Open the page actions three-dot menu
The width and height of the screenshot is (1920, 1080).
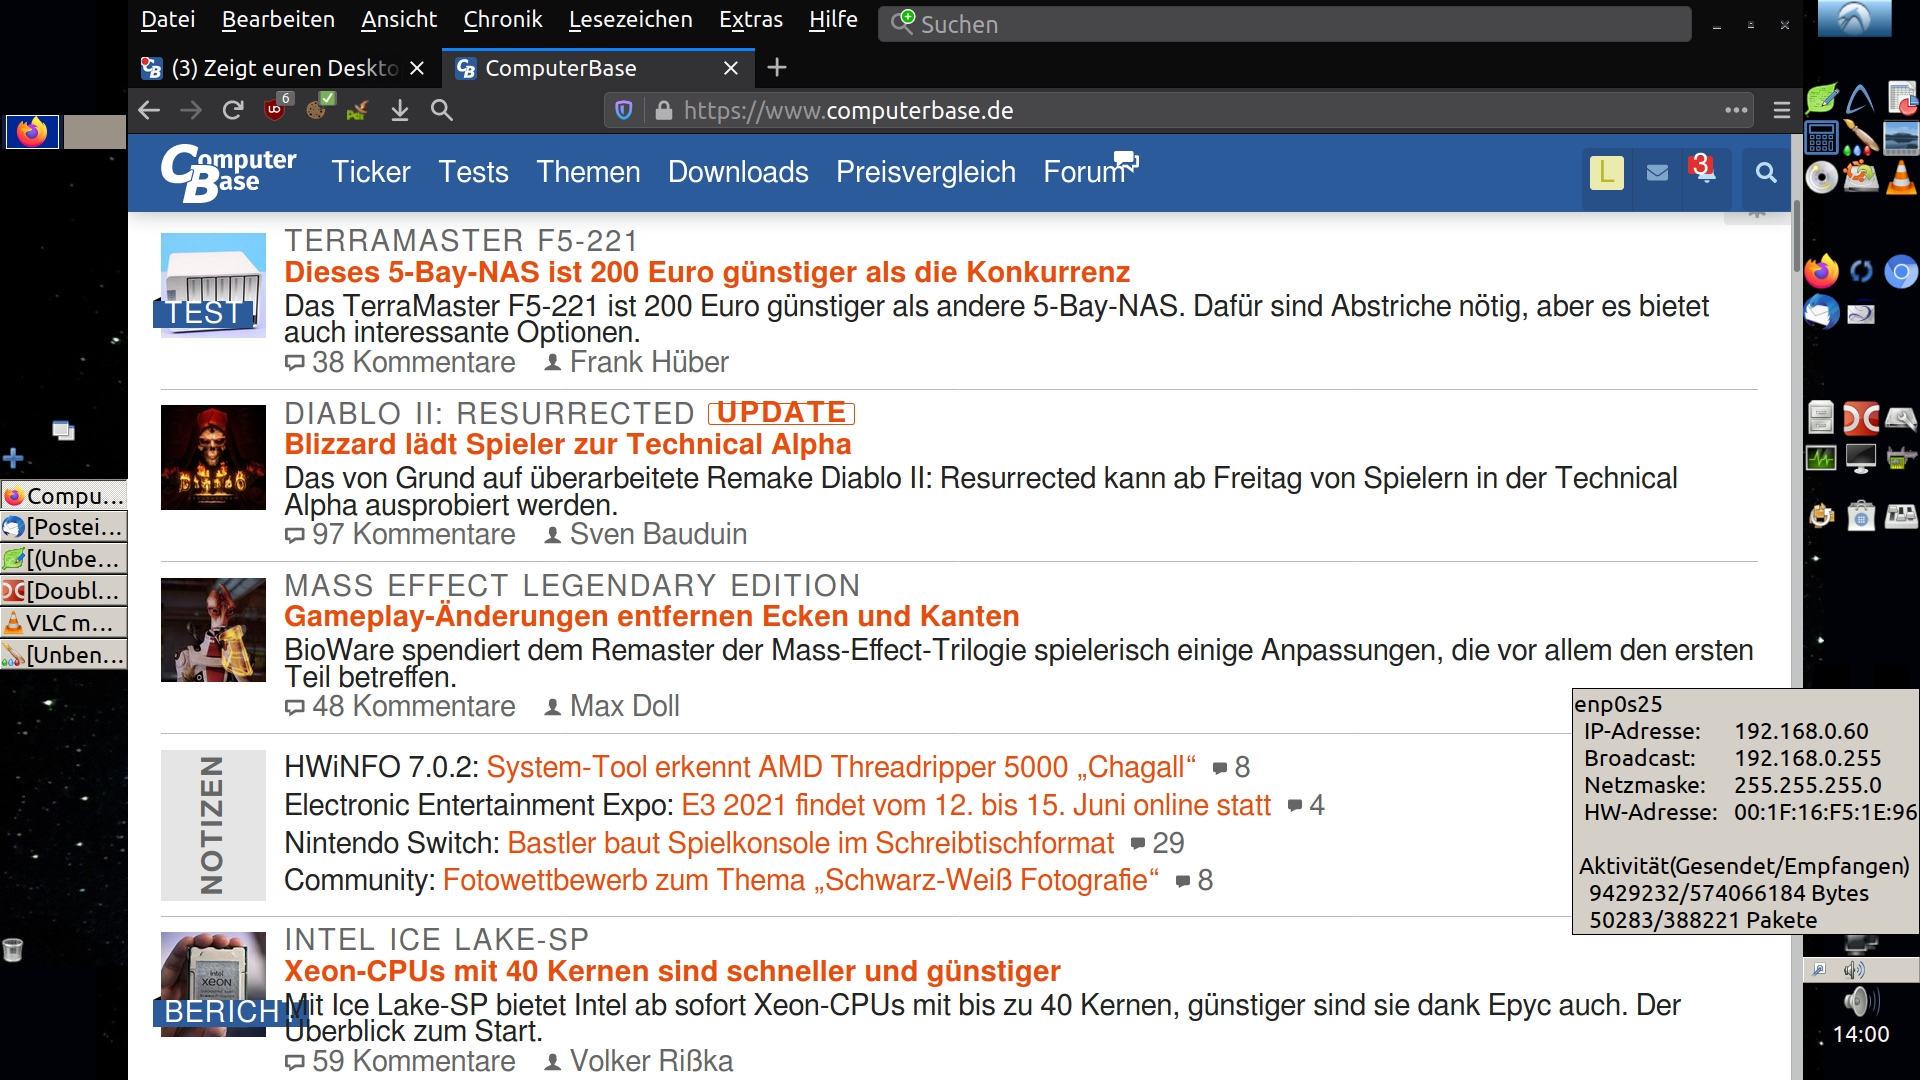coord(1736,110)
